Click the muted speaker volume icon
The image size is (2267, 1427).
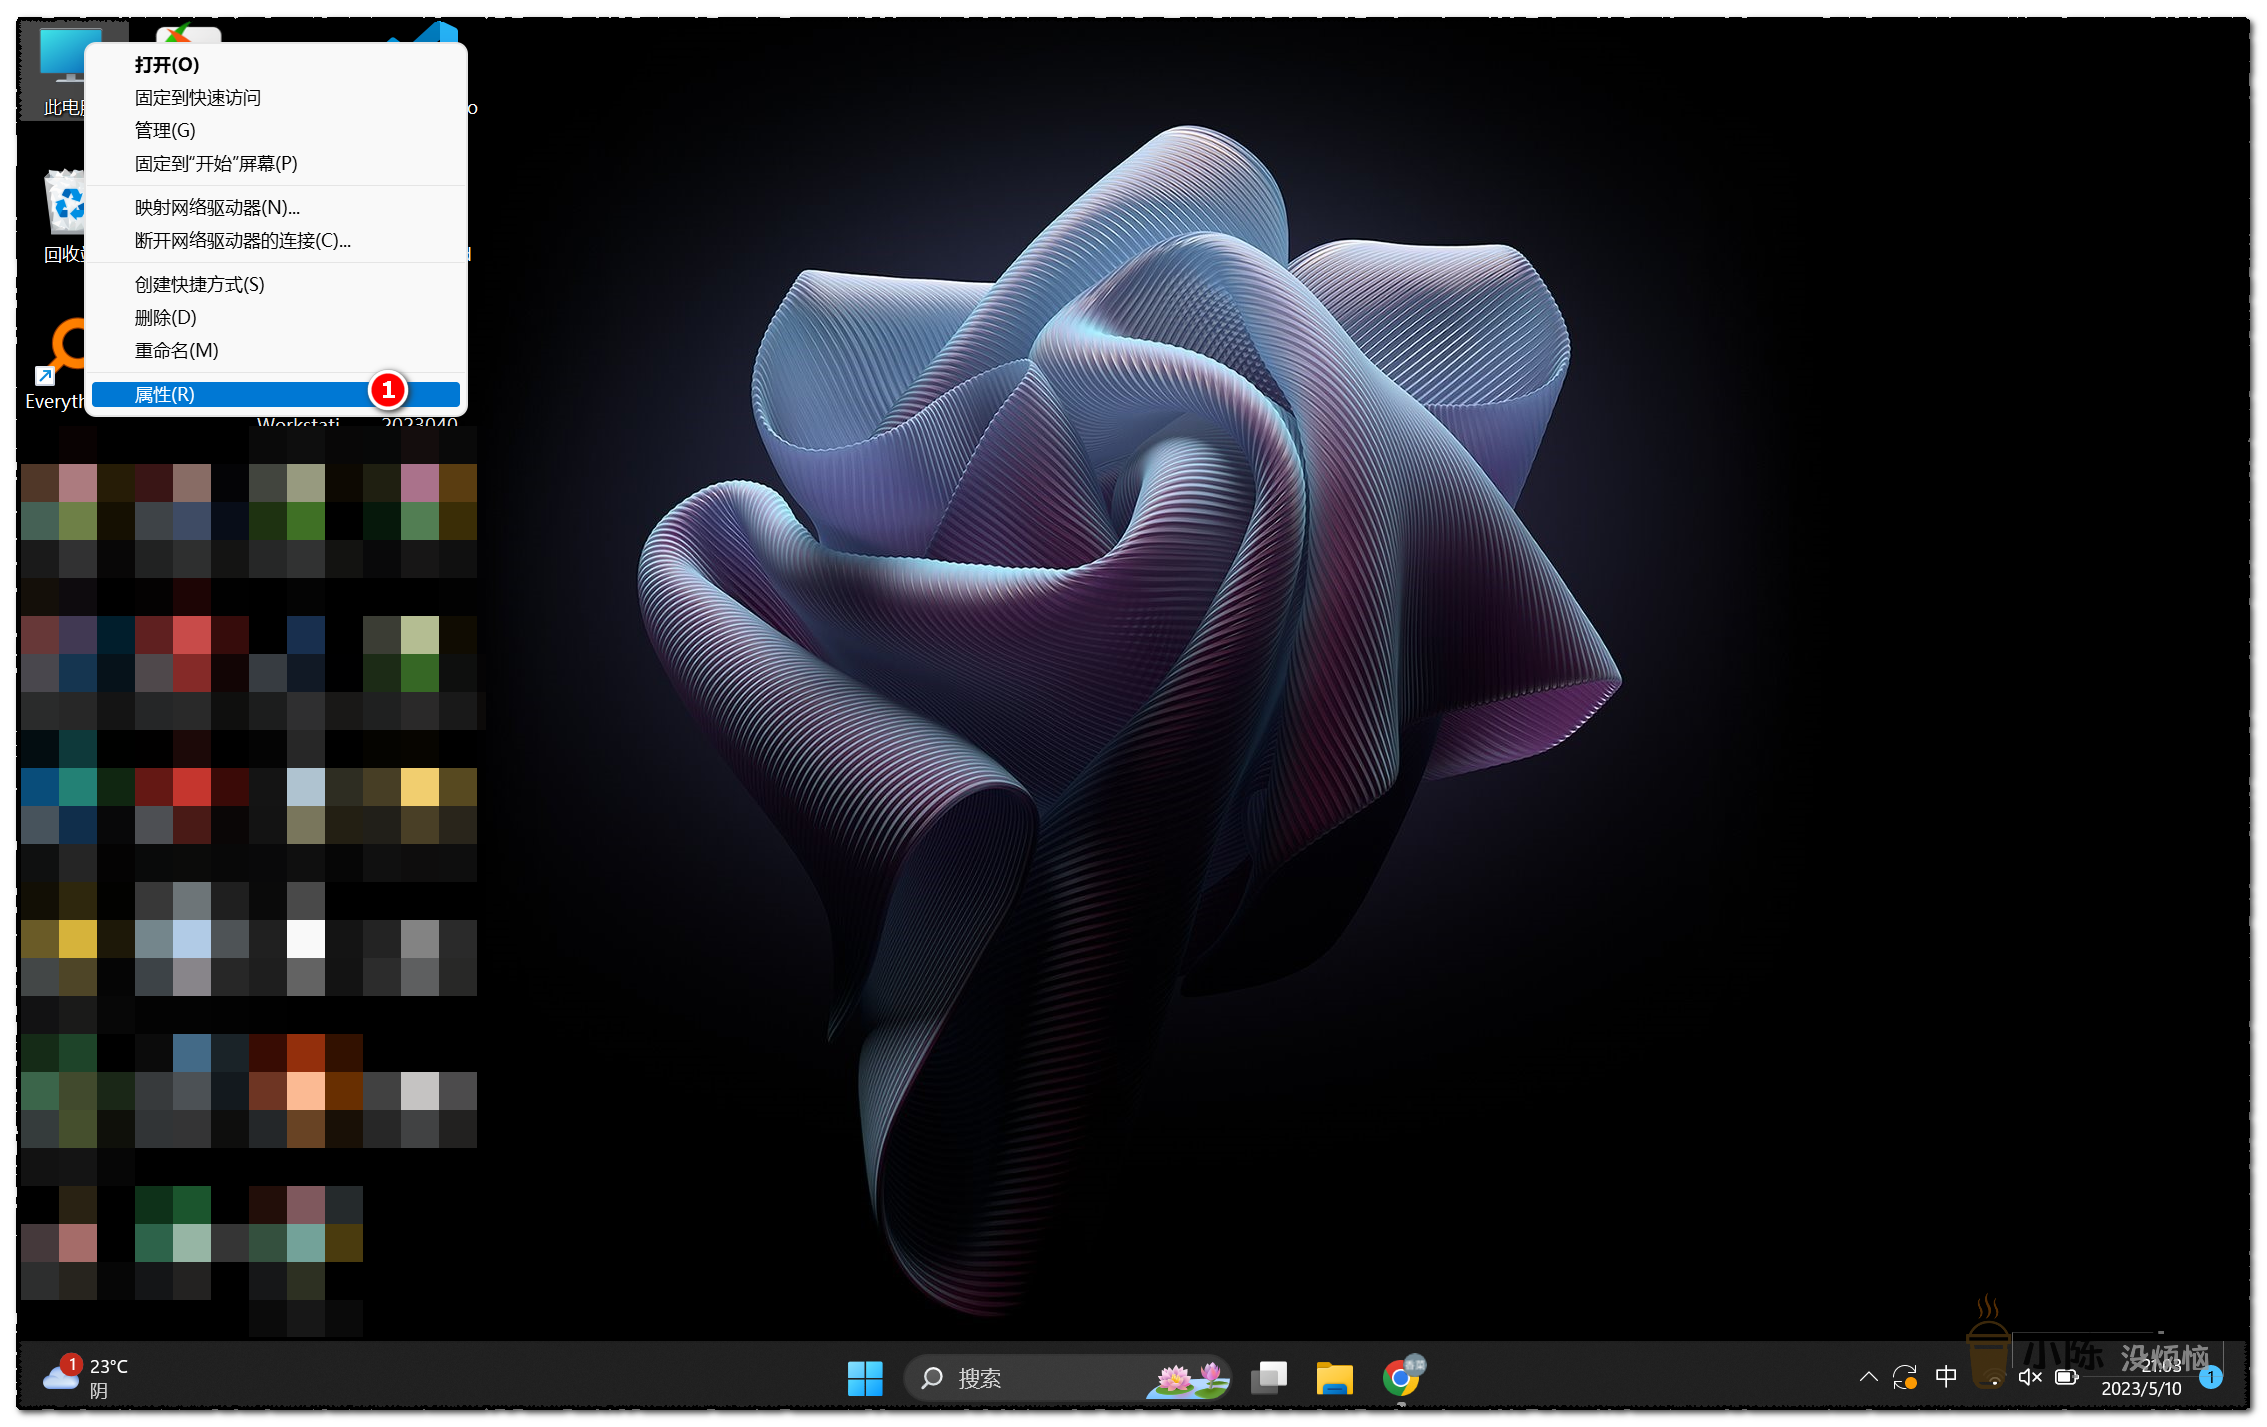coord(2029,1378)
